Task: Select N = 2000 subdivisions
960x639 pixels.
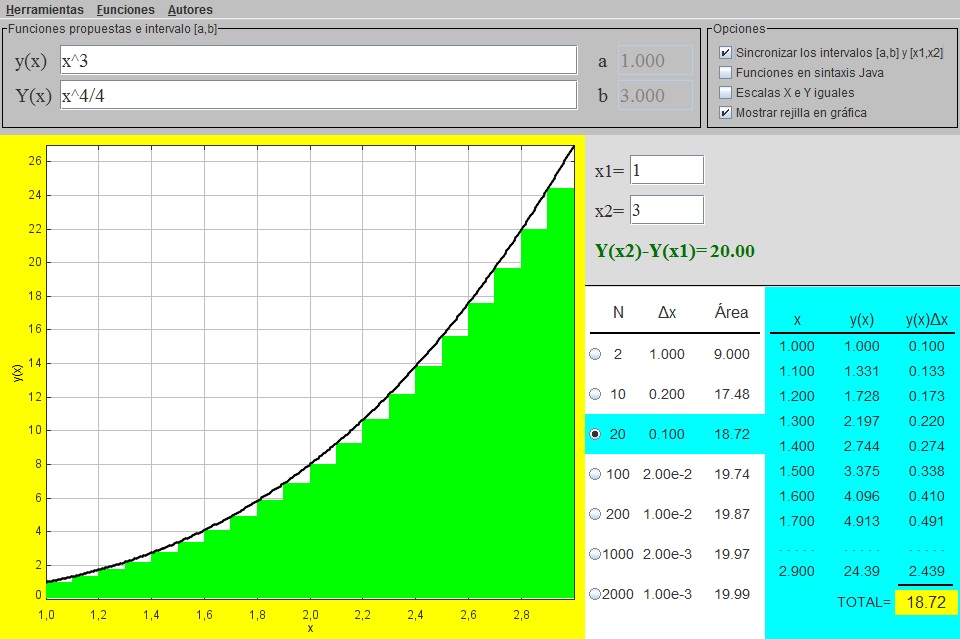Action: [x=596, y=594]
